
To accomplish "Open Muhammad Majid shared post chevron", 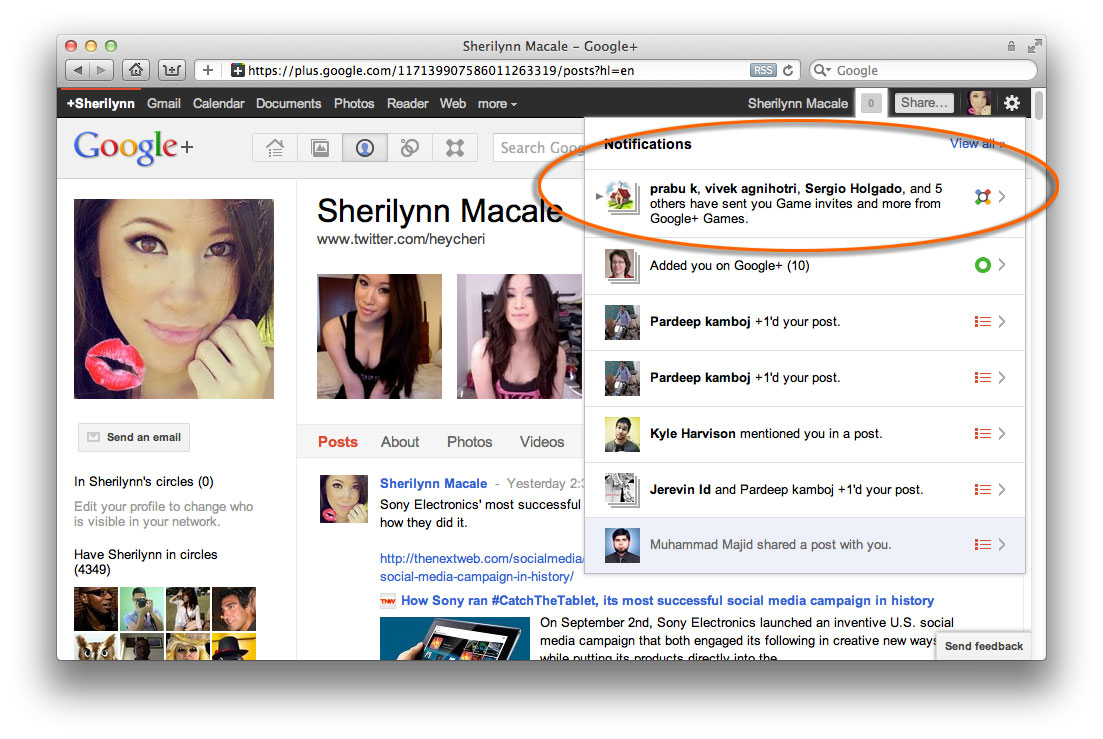I will pyautogui.click(x=1002, y=544).
